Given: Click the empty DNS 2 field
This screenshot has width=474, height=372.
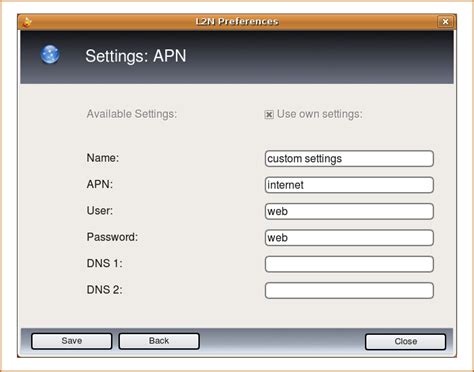Looking at the screenshot, I should tap(349, 290).
